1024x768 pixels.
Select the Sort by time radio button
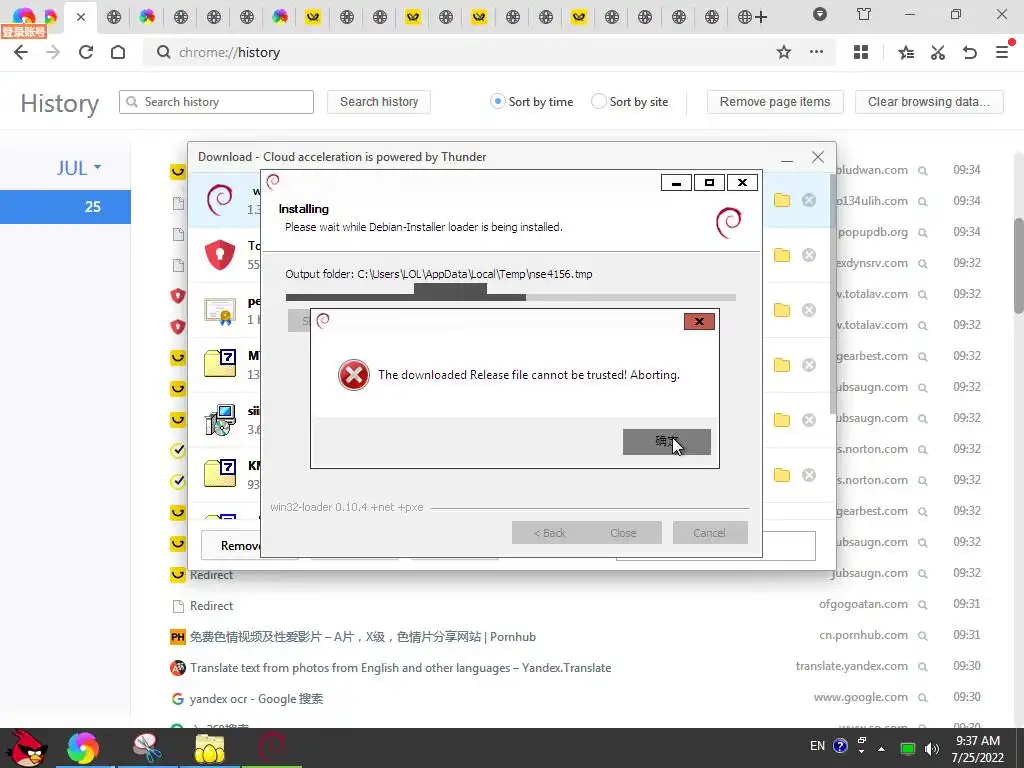[x=498, y=102]
